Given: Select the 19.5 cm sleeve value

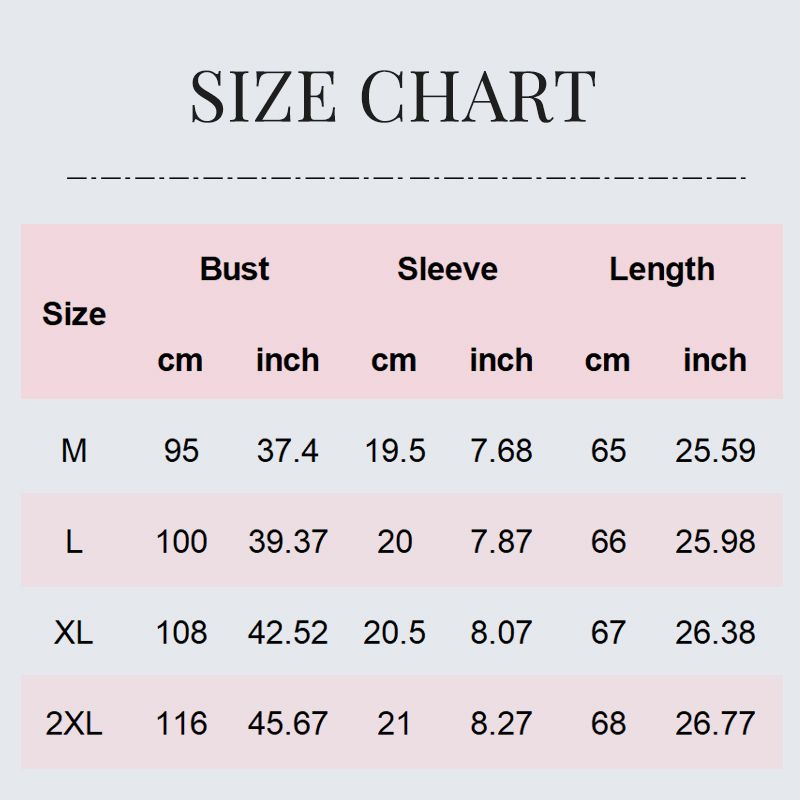Looking at the screenshot, I should [395, 451].
